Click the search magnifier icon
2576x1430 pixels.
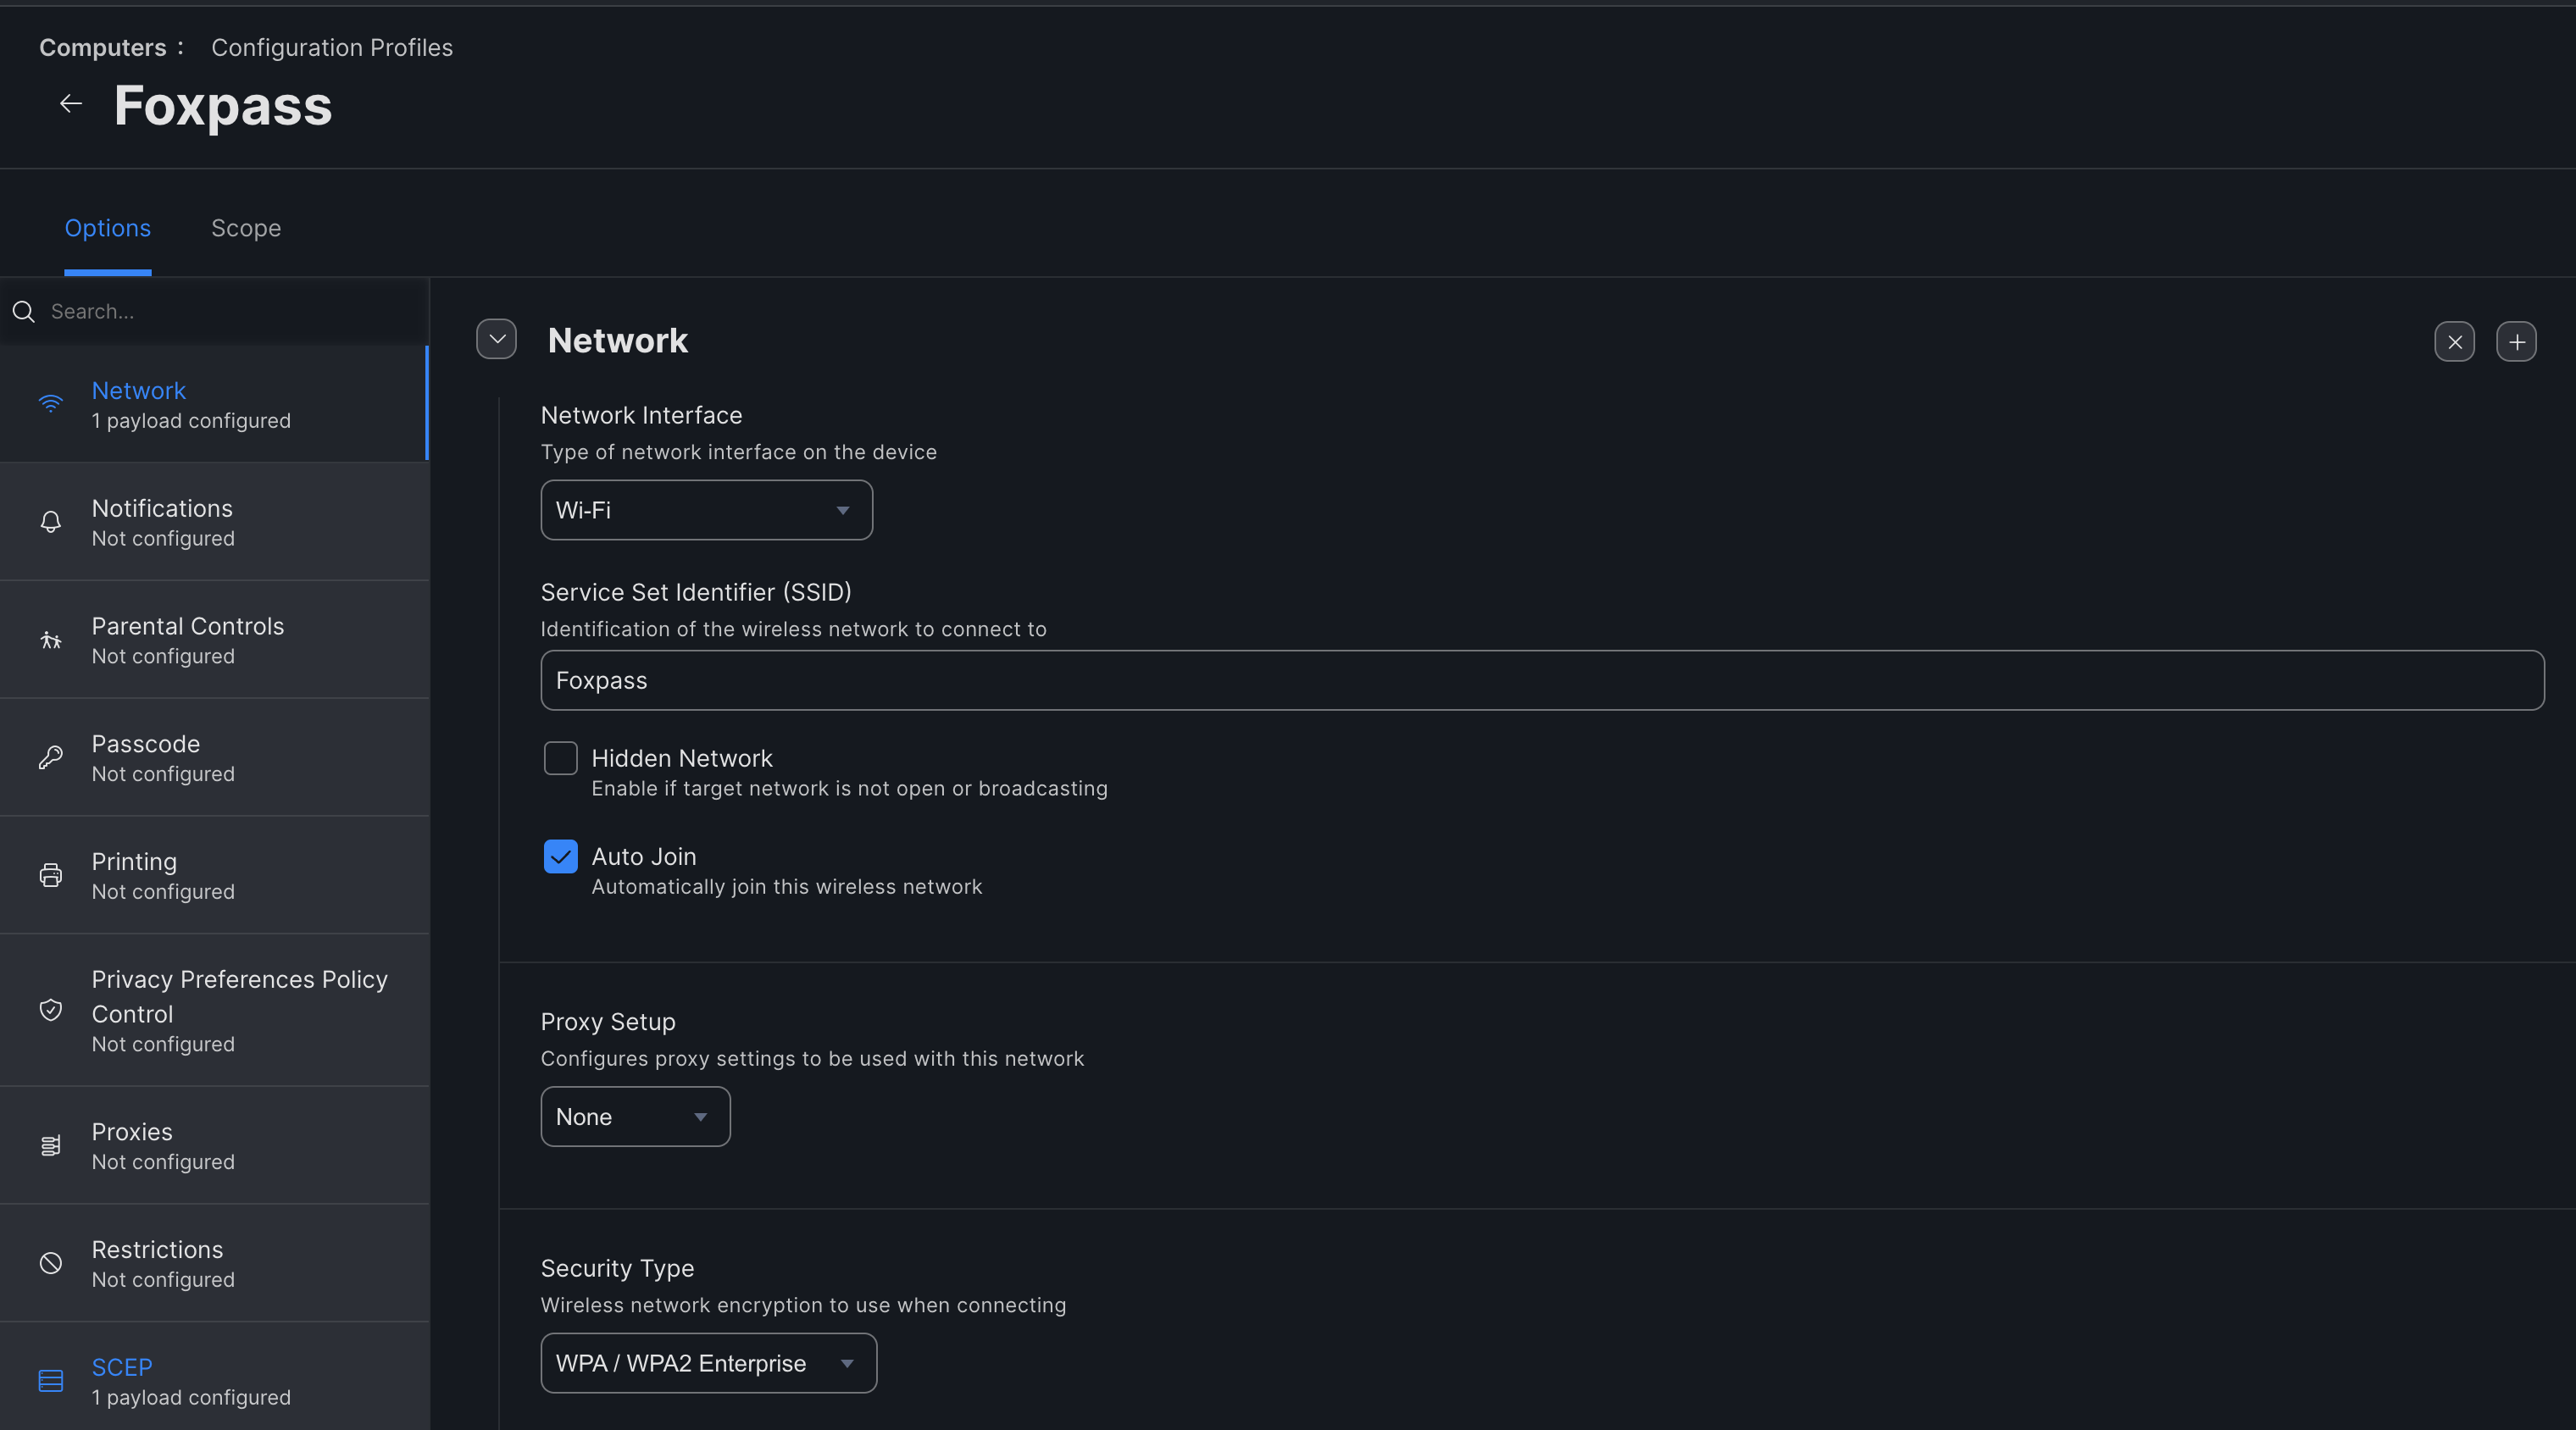click(24, 312)
